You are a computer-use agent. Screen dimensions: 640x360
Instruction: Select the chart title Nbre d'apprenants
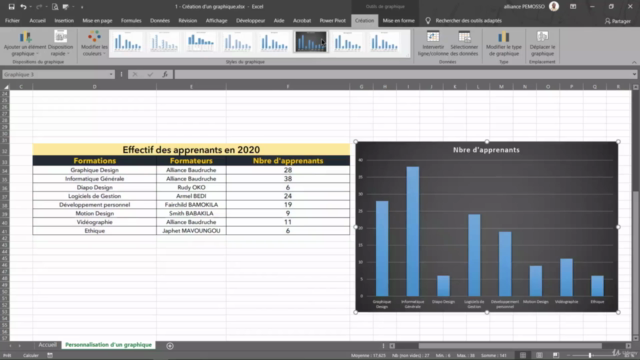pos(486,150)
